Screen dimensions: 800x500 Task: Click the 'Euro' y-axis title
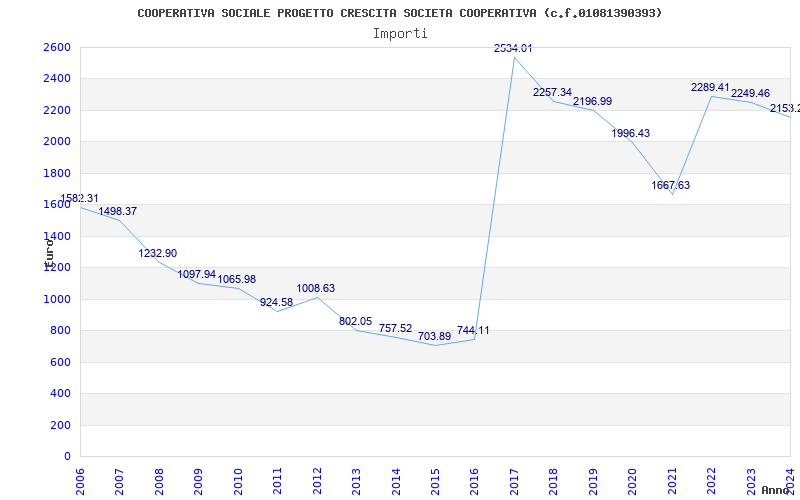(x=48, y=253)
